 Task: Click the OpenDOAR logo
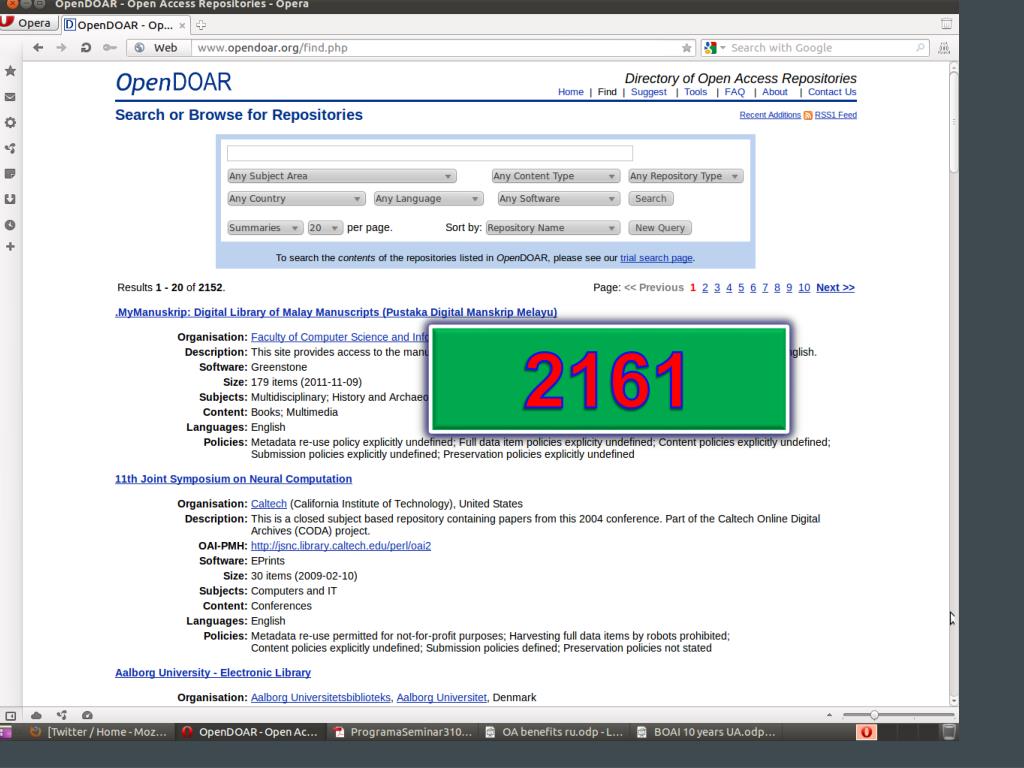(x=174, y=82)
